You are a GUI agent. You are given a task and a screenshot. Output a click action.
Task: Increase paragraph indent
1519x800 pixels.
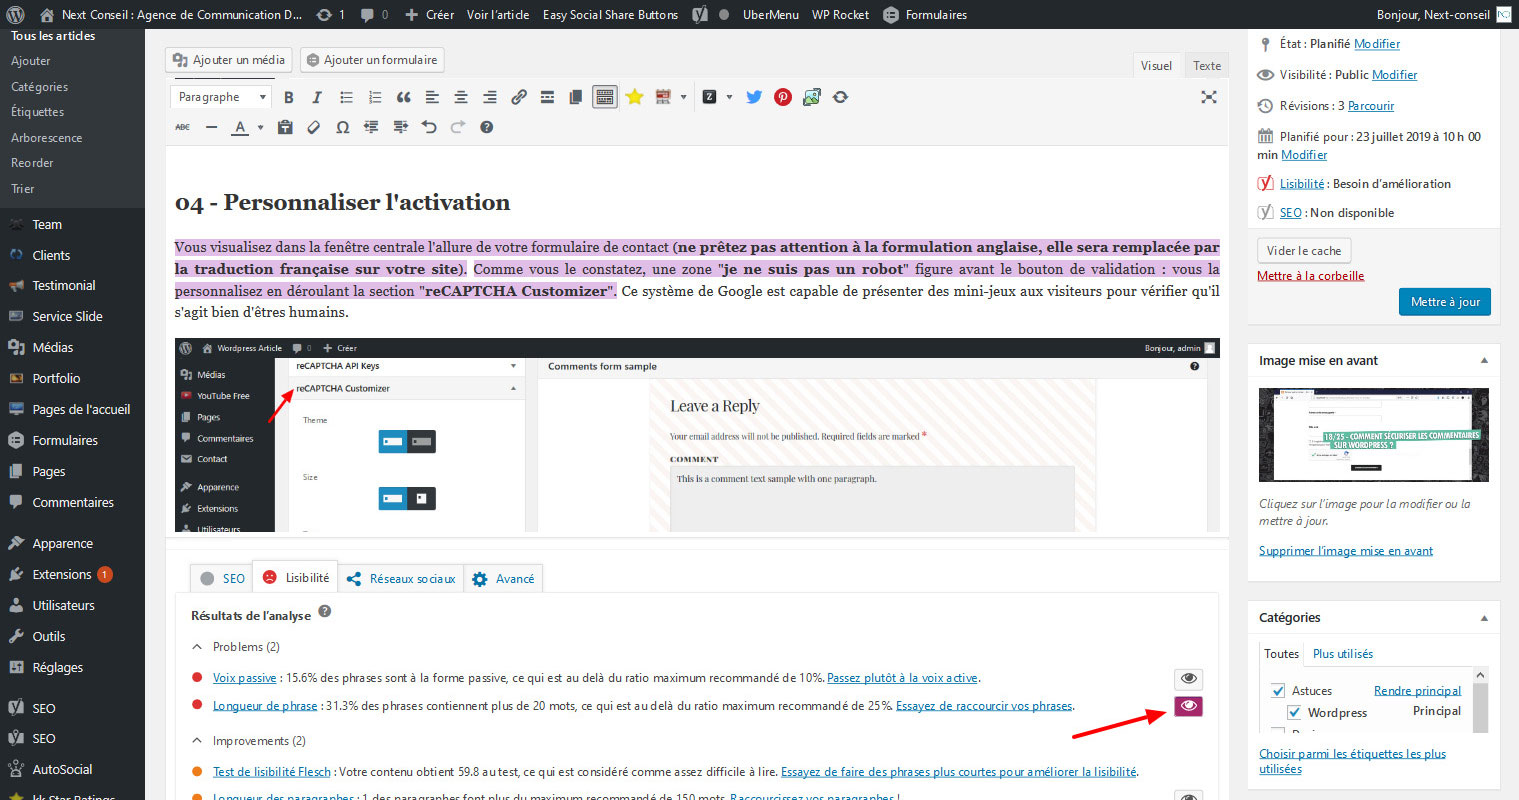[x=401, y=127]
